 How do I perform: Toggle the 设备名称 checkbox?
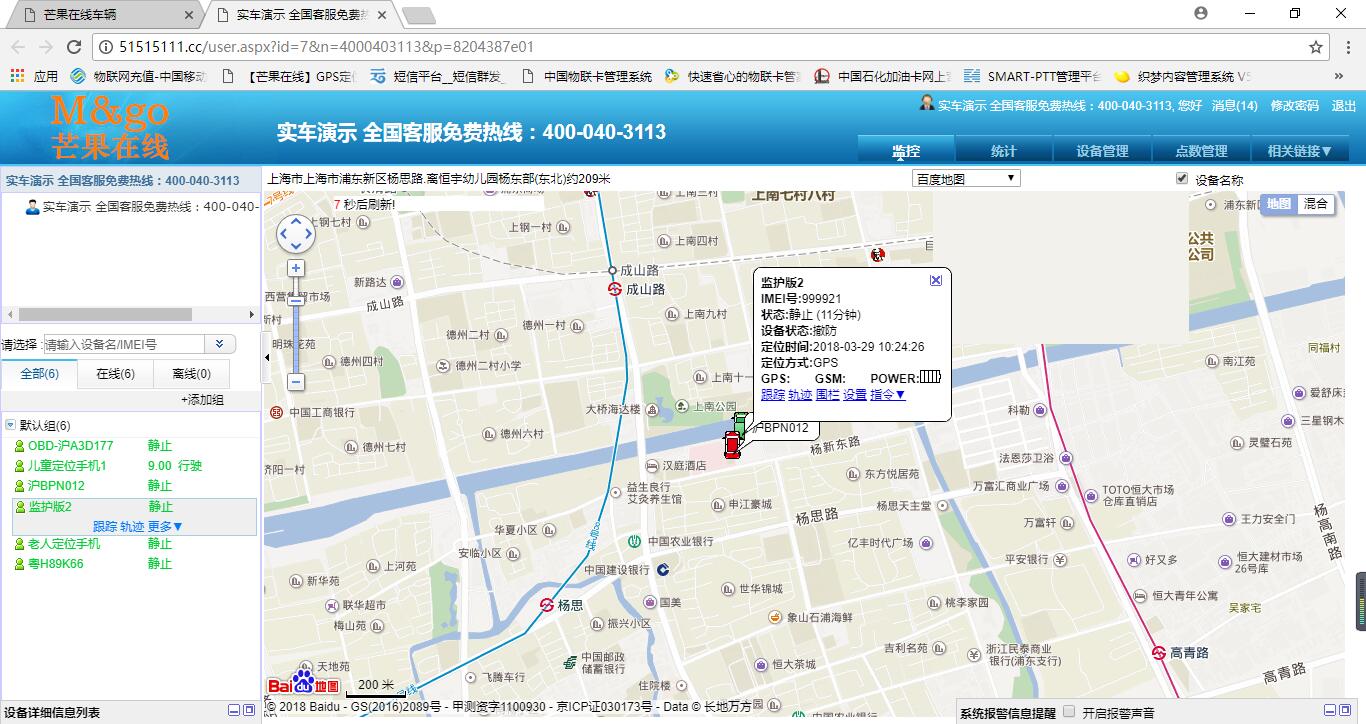[x=1182, y=178]
